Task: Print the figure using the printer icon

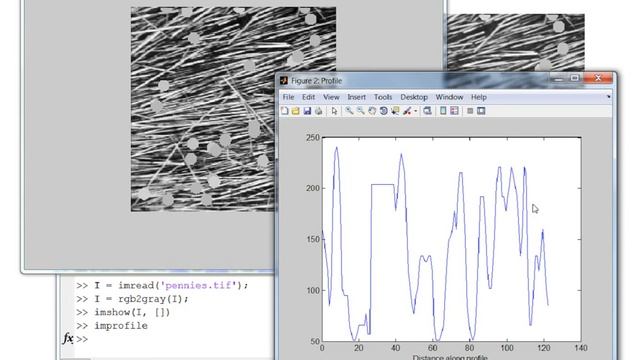Action: pos(318,111)
